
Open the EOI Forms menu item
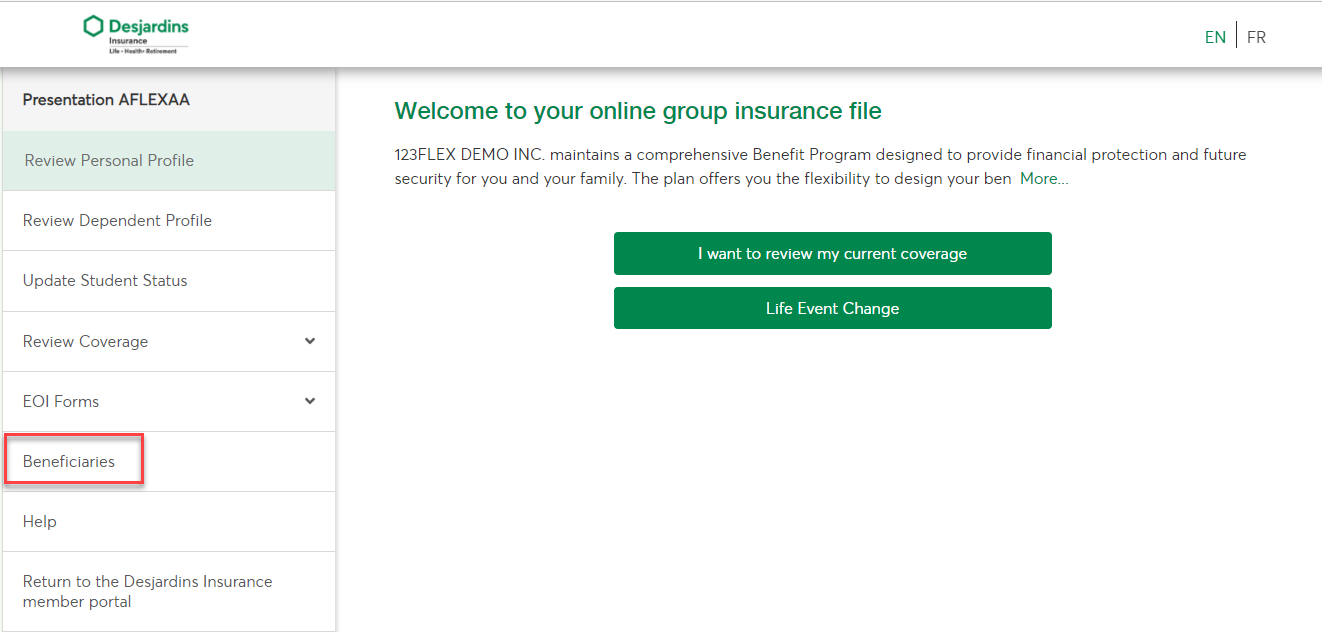pyautogui.click(x=169, y=401)
